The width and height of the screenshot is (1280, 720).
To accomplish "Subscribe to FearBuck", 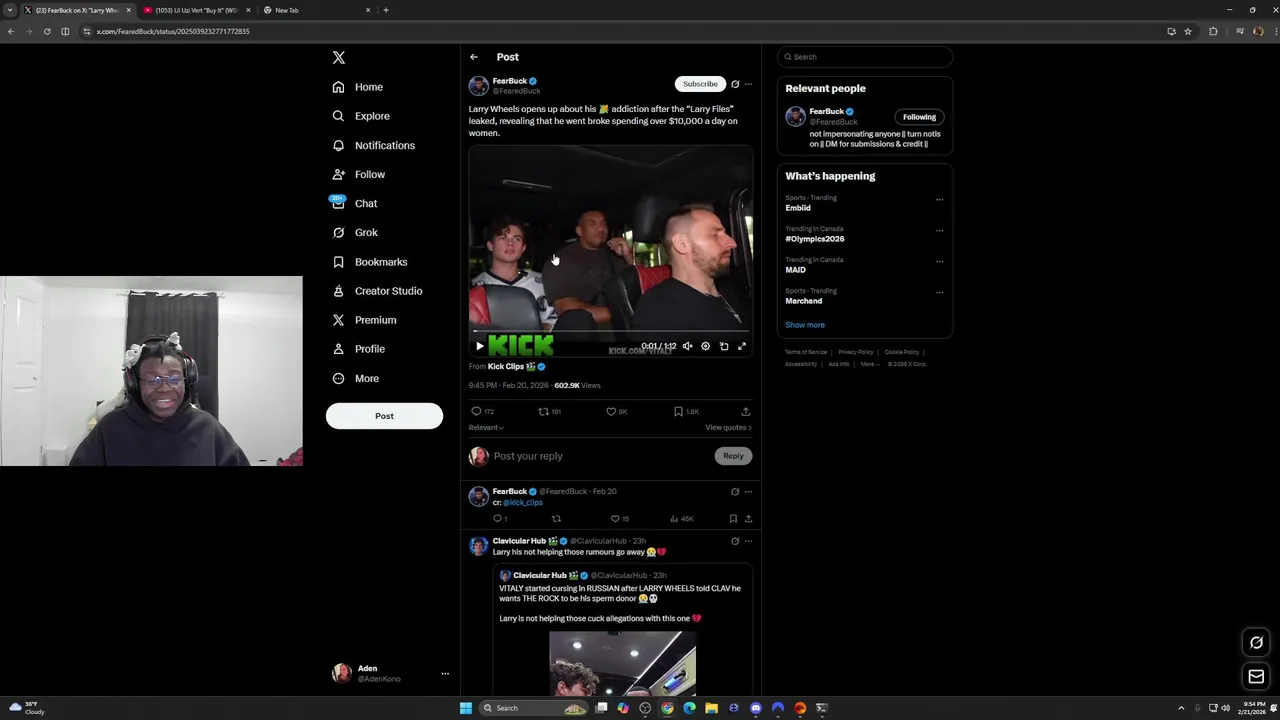I will point(700,84).
